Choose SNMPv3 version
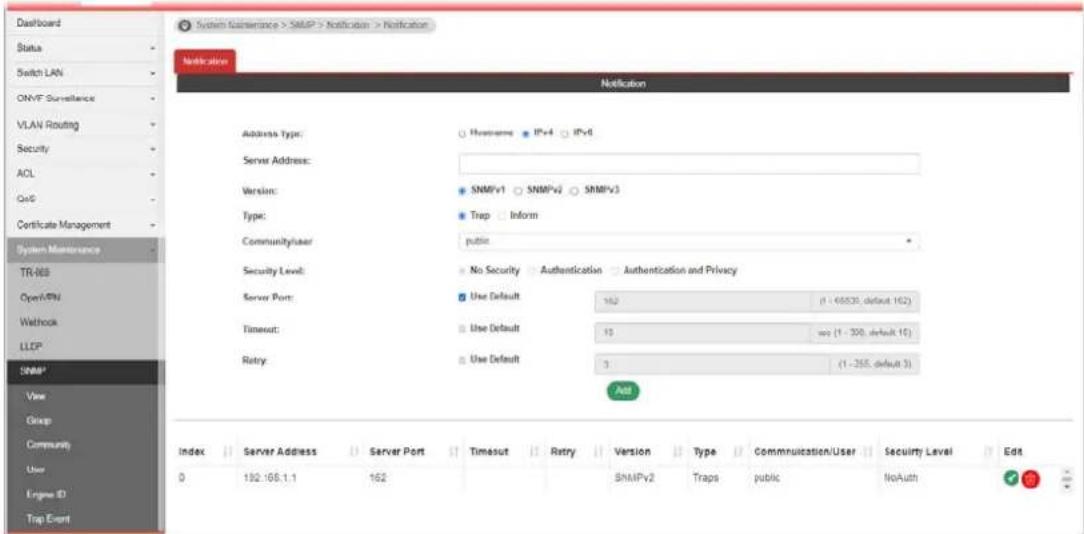 tap(573, 190)
